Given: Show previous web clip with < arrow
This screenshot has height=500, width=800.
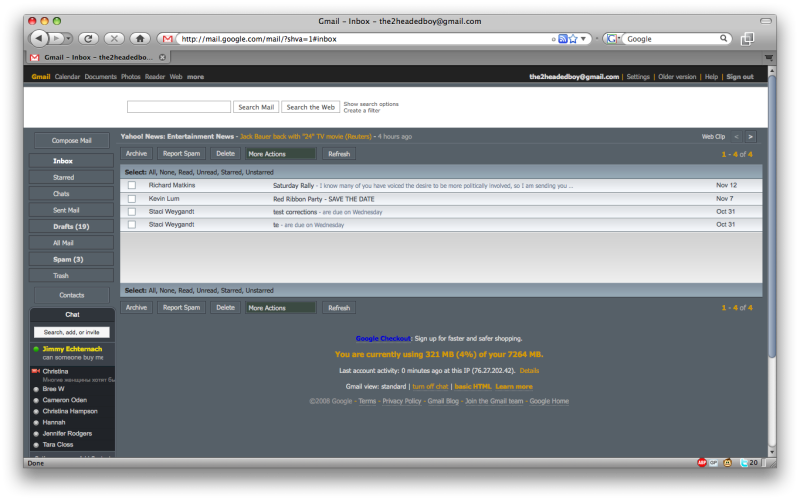Looking at the screenshot, I should coord(736,137).
